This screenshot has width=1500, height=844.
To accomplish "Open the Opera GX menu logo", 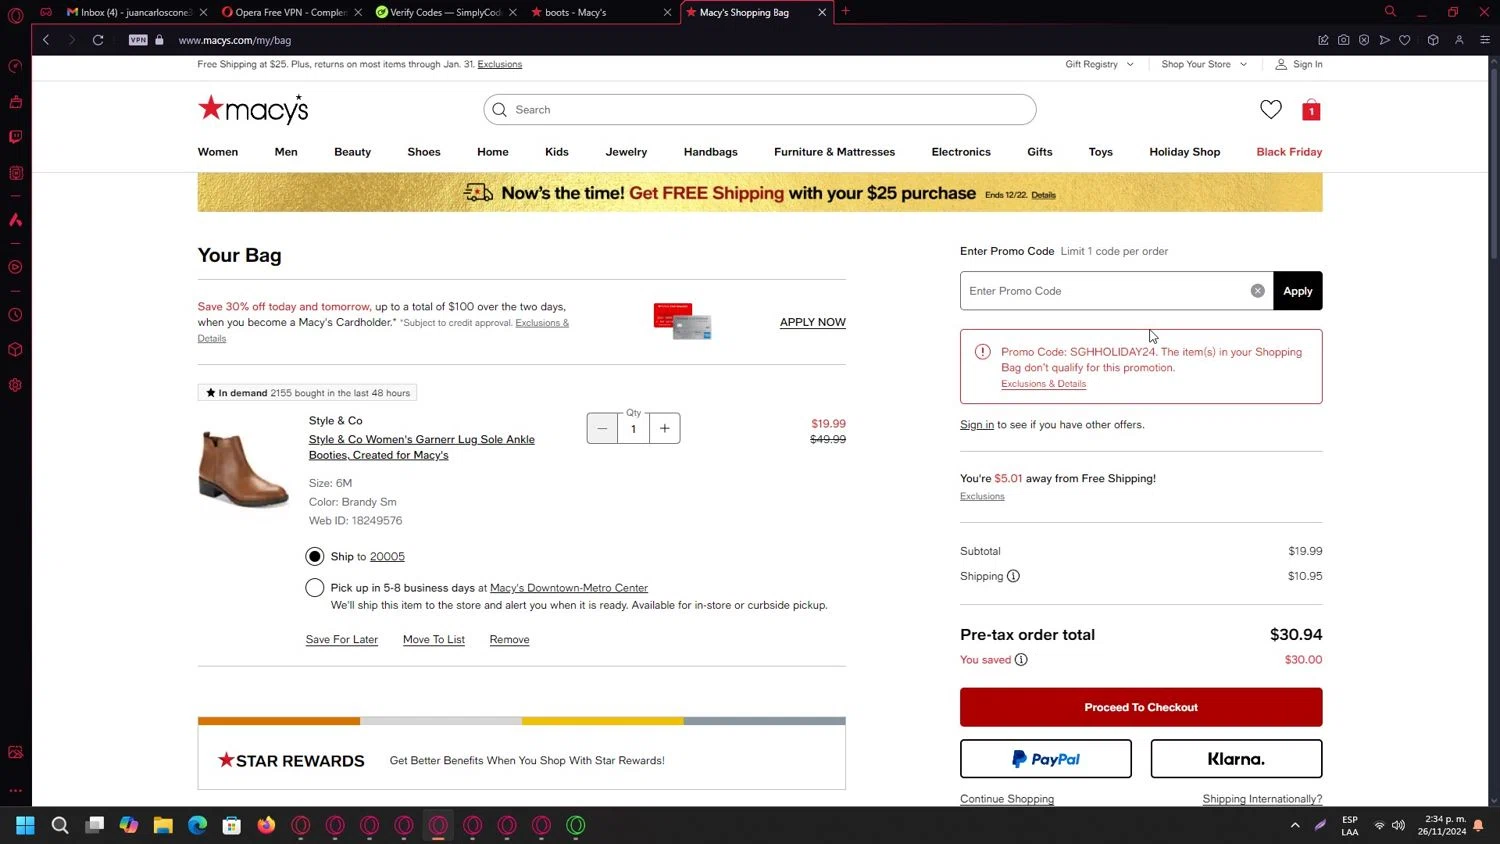I will pyautogui.click(x=15, y=15).
